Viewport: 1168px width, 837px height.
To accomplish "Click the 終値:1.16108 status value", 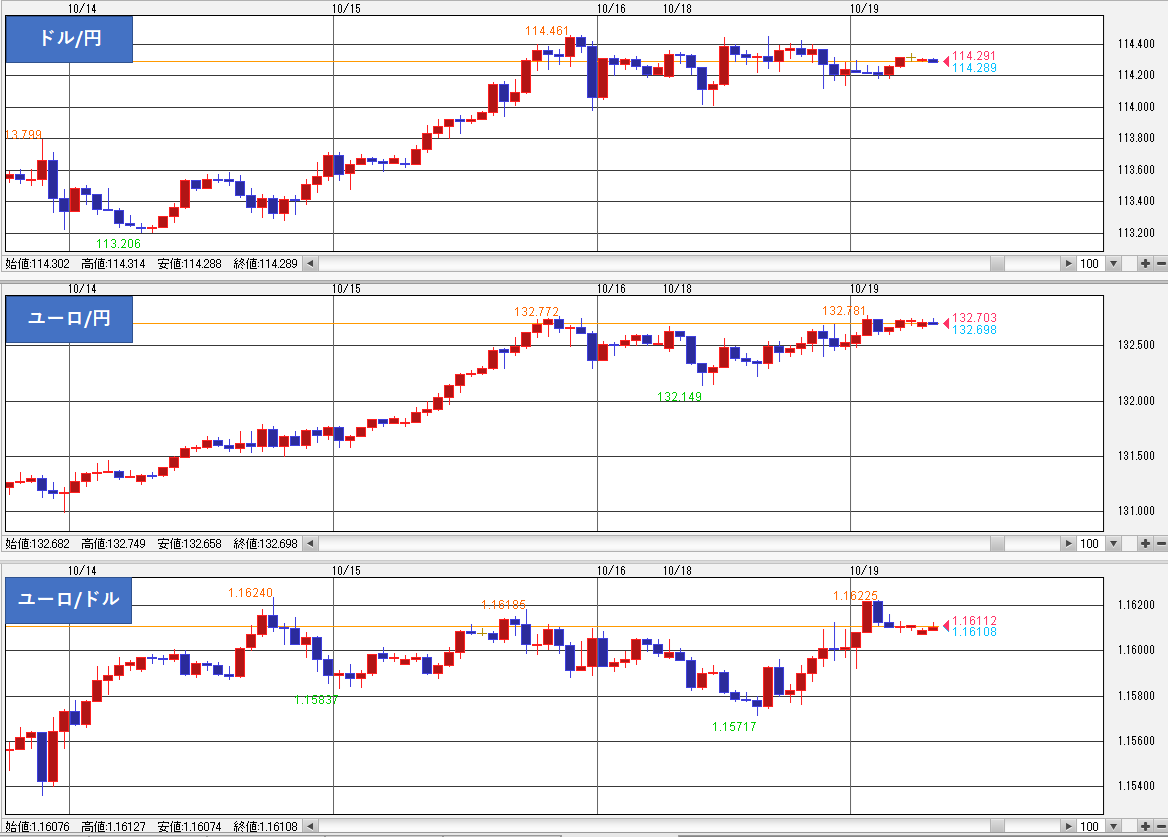I will pos(265,827).
